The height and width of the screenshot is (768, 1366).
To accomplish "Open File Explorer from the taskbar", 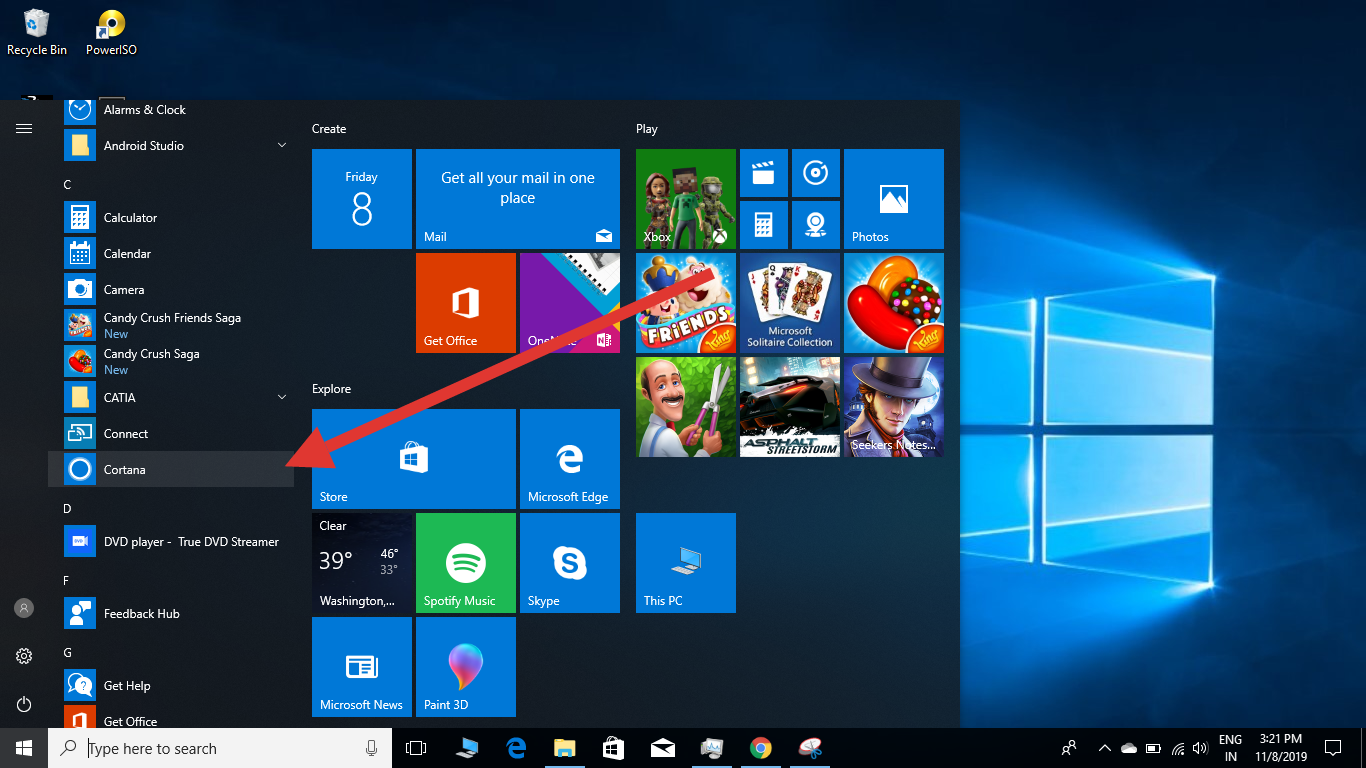I will pos(565,748).
